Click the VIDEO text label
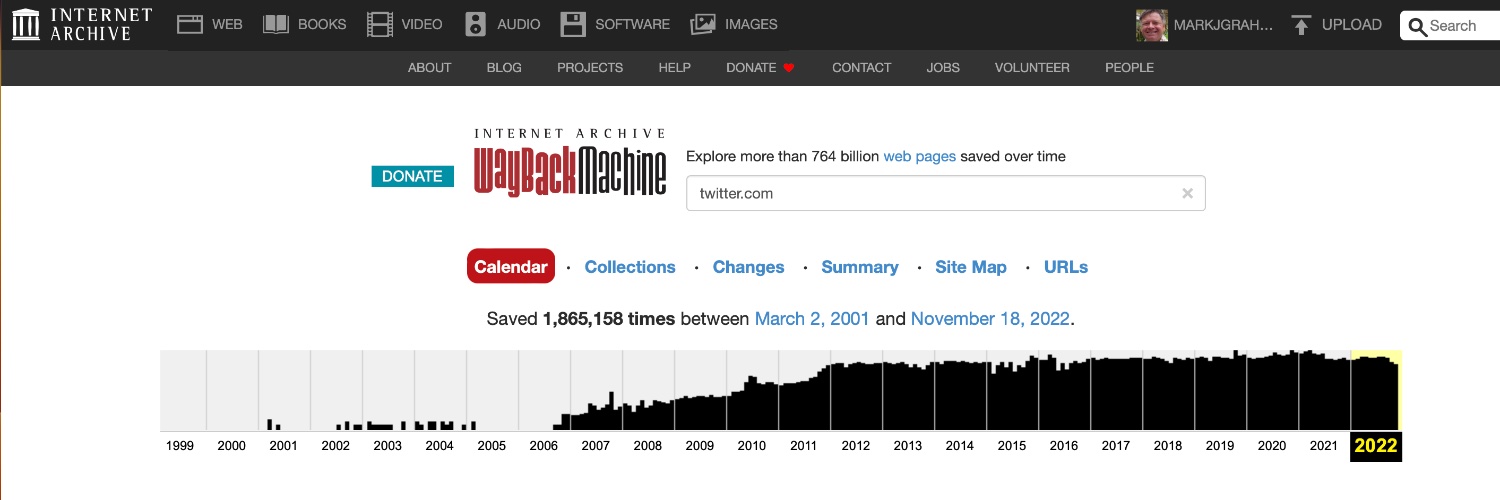 coord(422,24)
